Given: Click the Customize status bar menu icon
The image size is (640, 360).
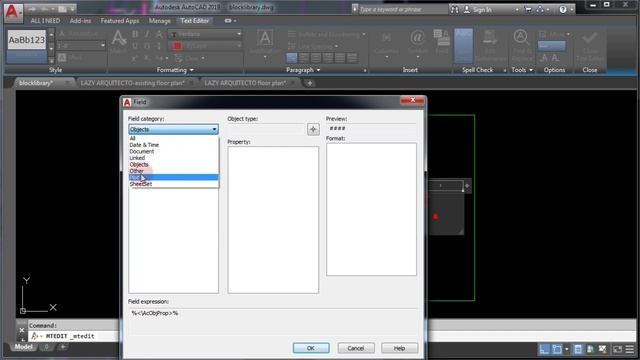Looking at the screenshot, I should [x=630, y=349].
